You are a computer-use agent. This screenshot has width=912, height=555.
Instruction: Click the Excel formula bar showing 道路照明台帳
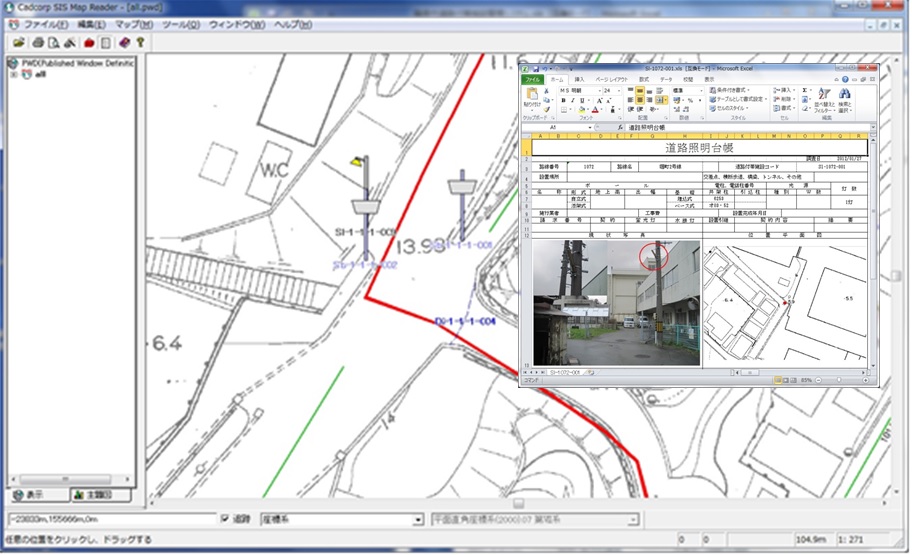(x=747, y=127)
